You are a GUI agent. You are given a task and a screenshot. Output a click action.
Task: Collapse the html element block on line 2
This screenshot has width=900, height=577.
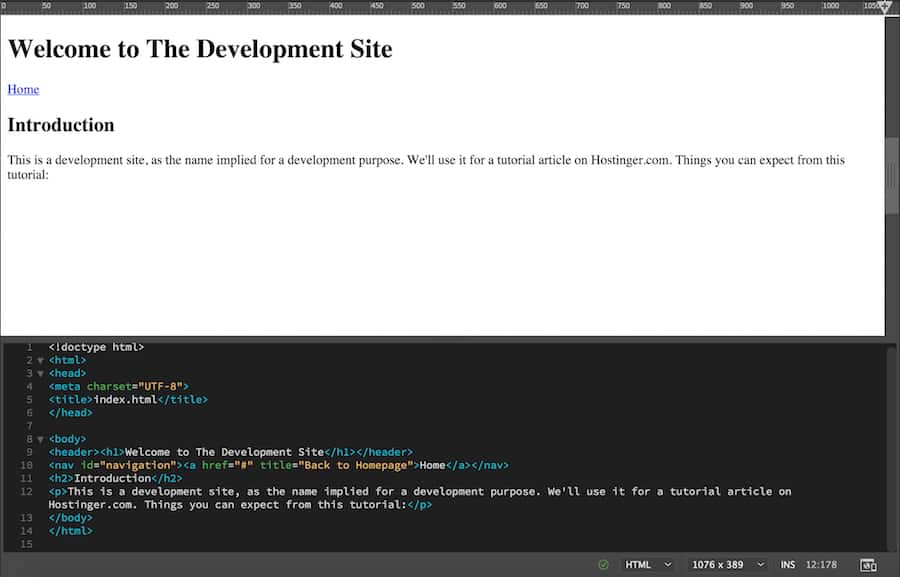tap(39, 360)
